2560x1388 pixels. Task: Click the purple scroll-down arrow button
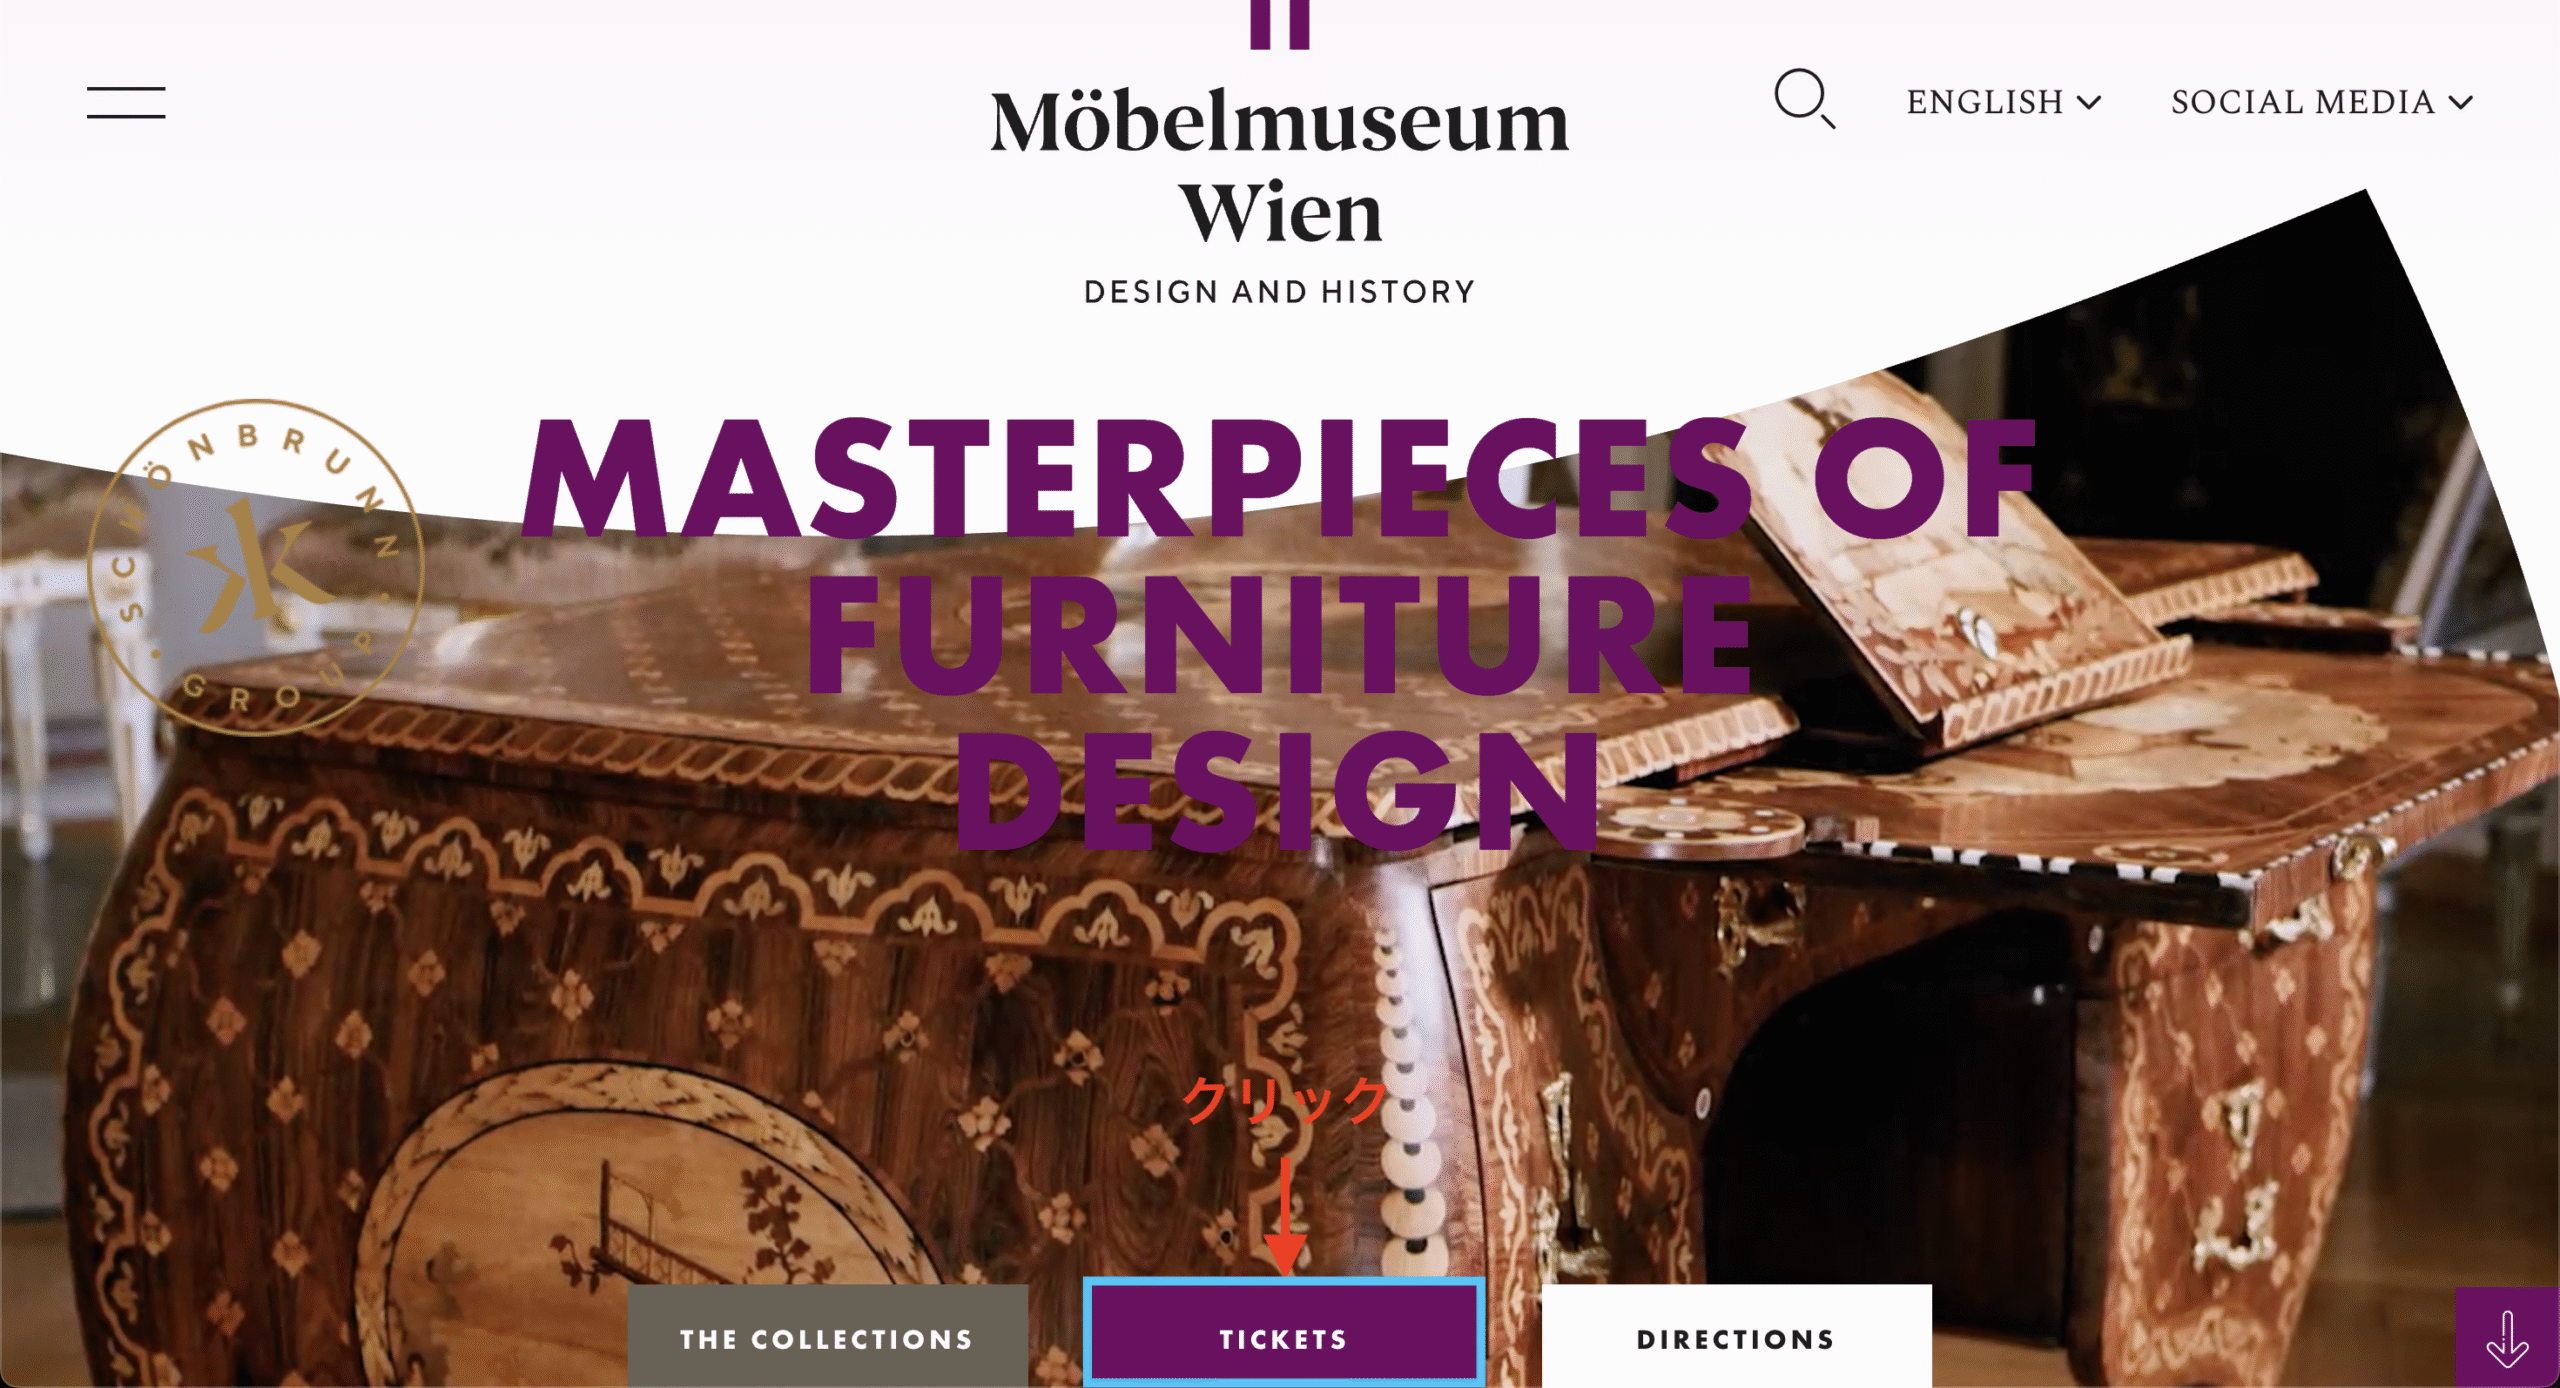point(2507,1338)
